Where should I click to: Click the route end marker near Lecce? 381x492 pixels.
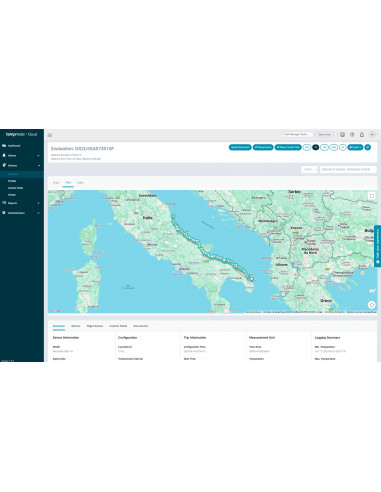click(x=252, y=279)
